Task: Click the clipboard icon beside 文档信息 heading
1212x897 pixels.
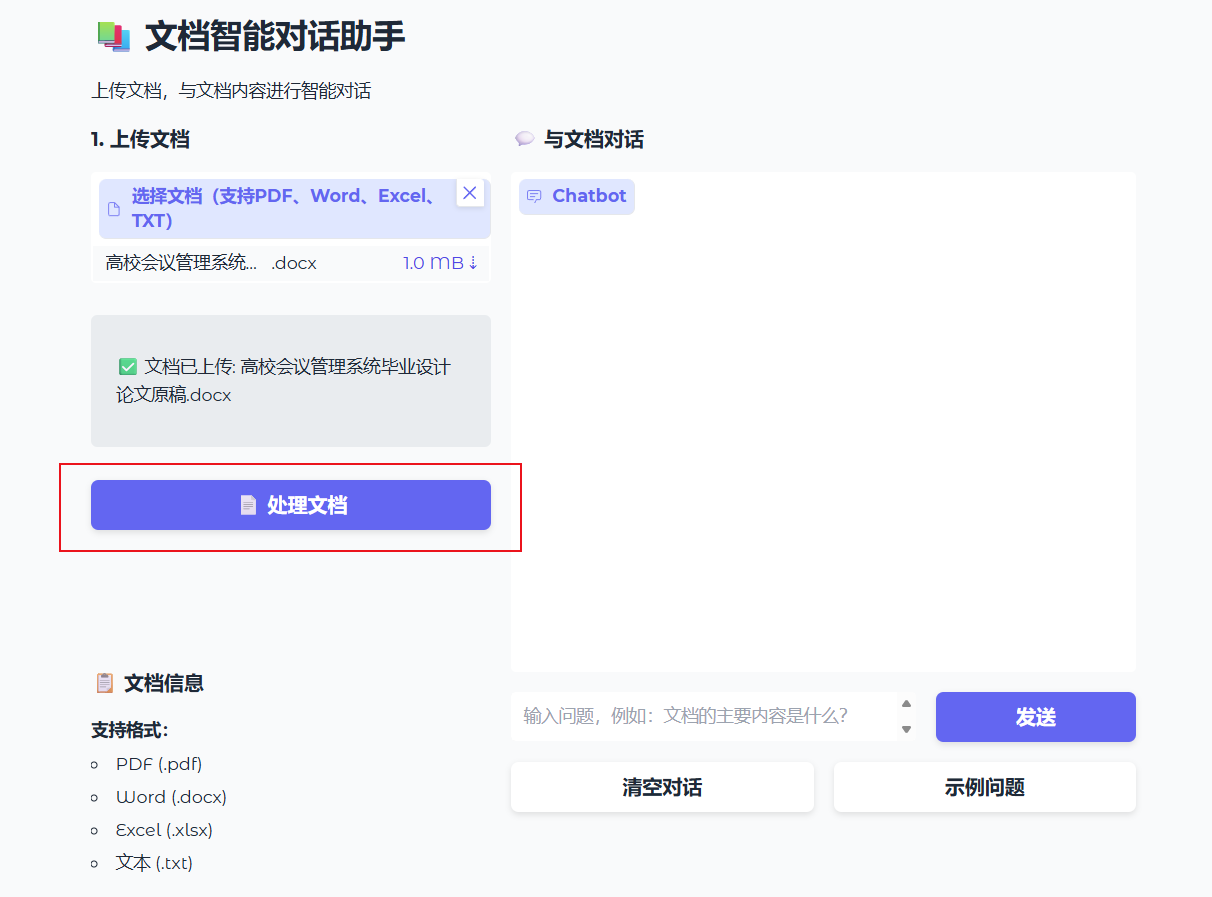Action: tap(104, 682)
